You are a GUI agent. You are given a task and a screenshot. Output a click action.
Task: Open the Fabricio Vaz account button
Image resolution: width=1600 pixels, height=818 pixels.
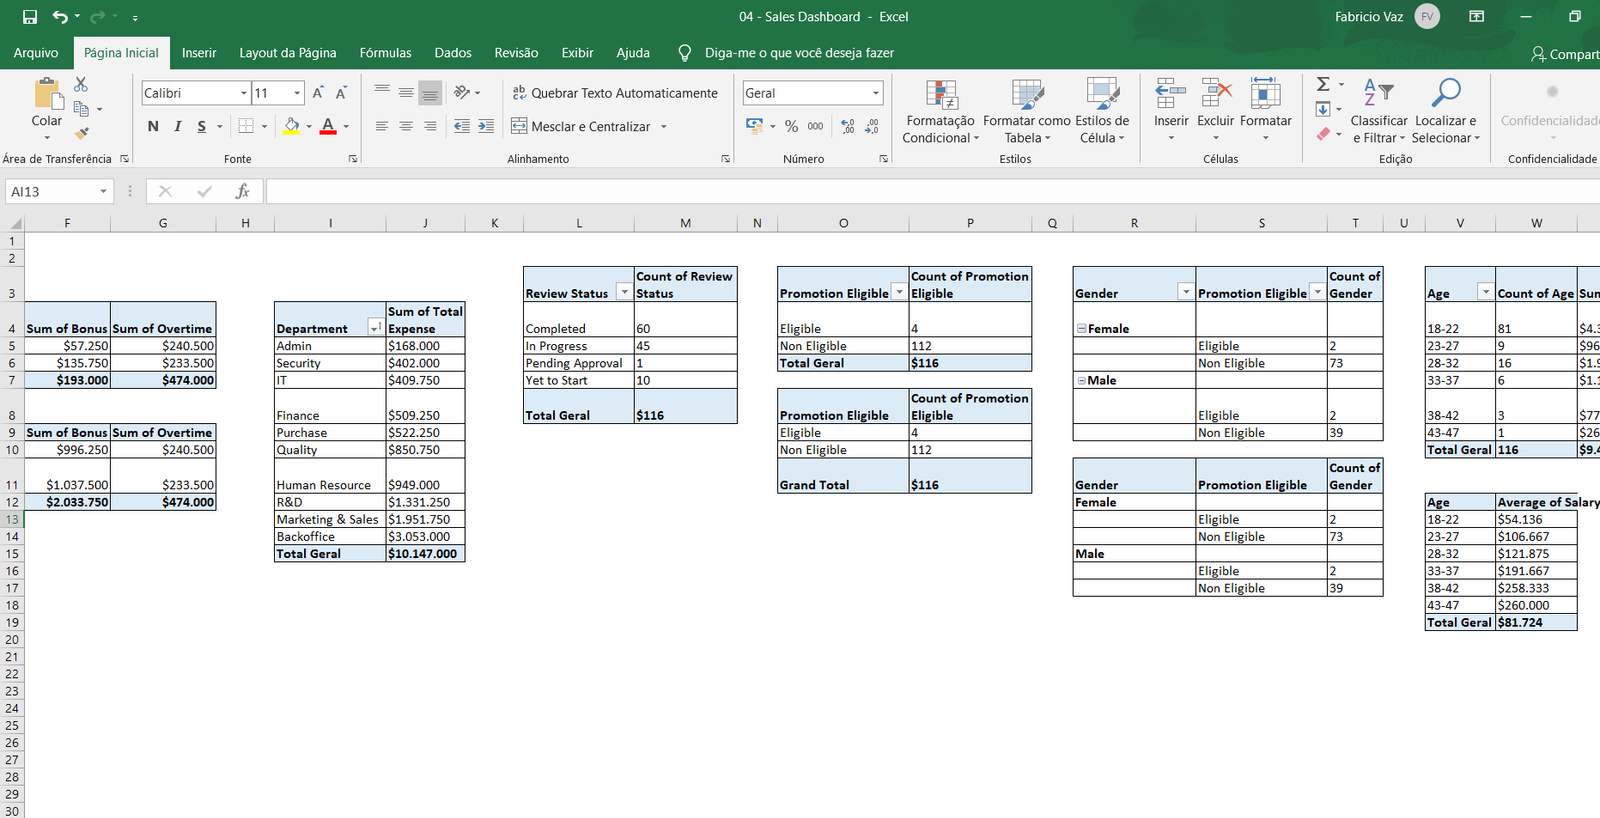1387,16
